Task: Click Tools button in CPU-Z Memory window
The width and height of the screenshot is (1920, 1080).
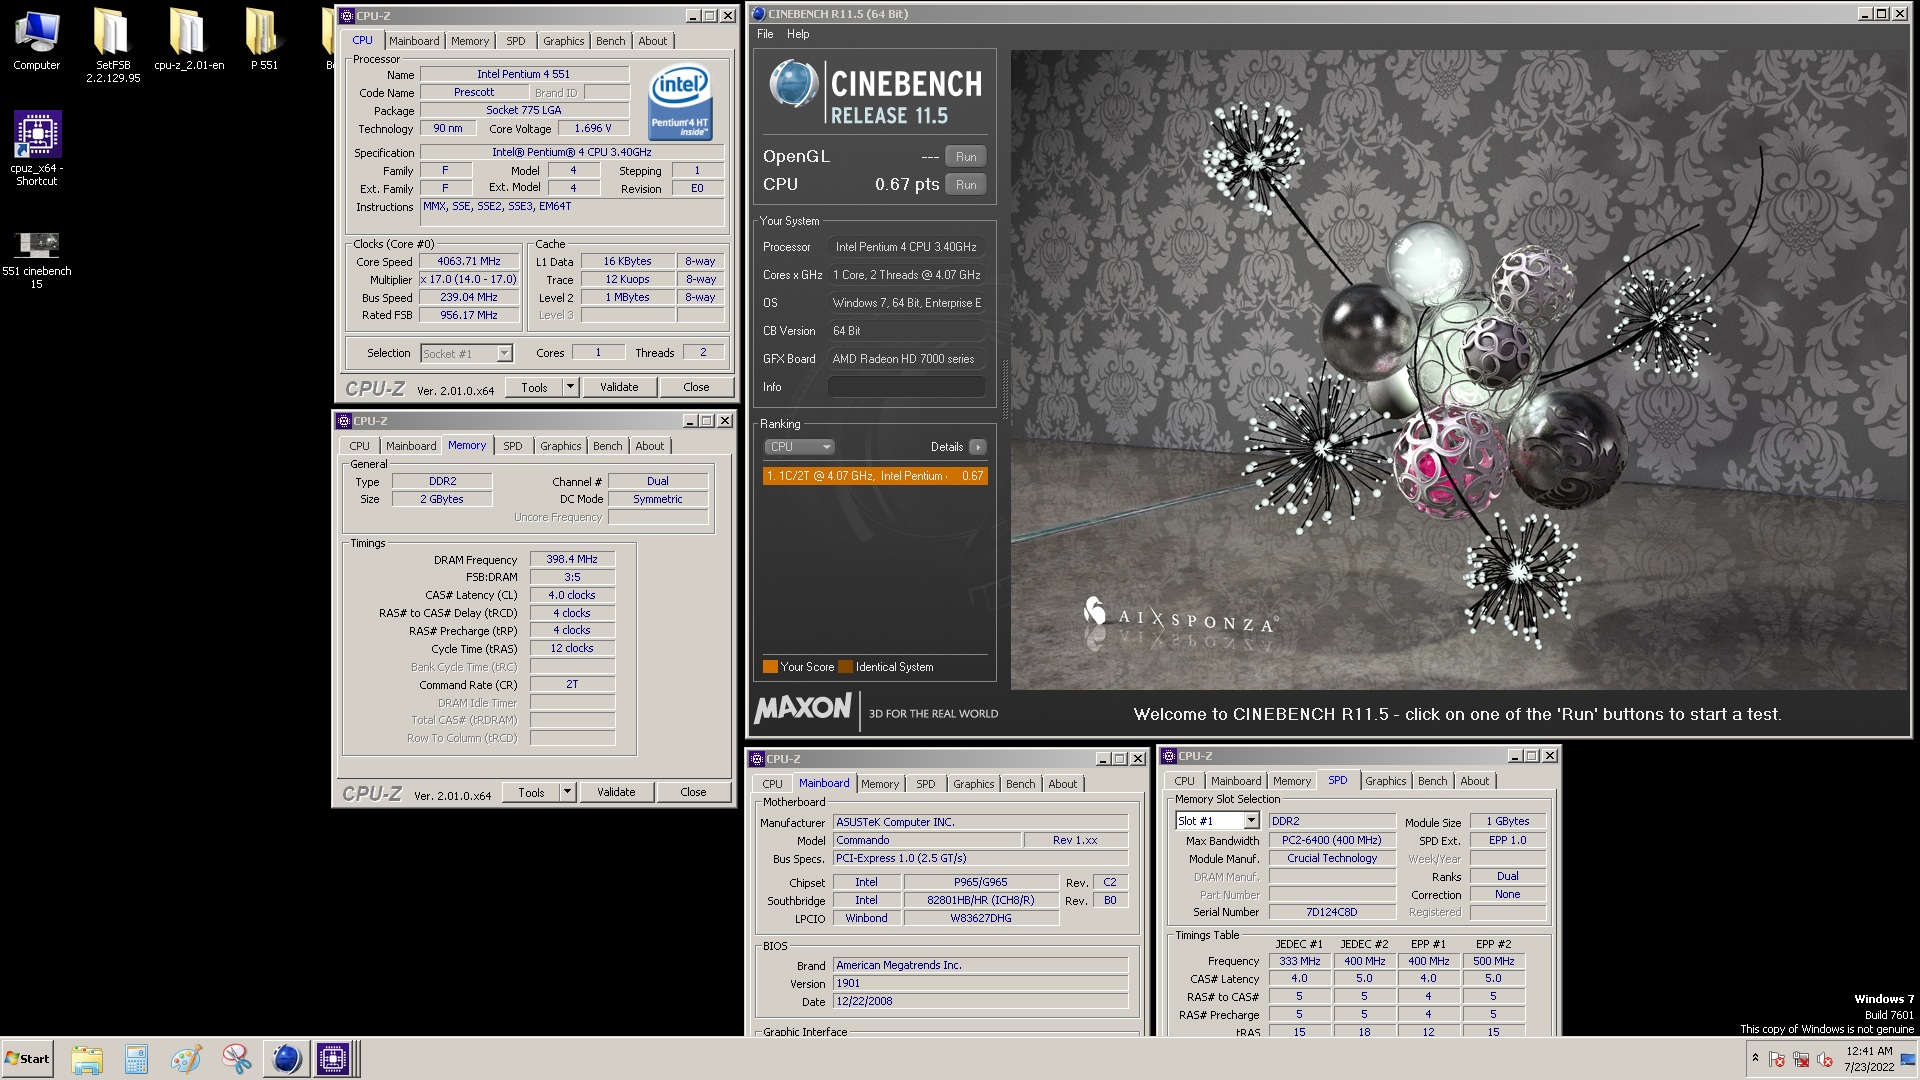Action: coord(531,792)
